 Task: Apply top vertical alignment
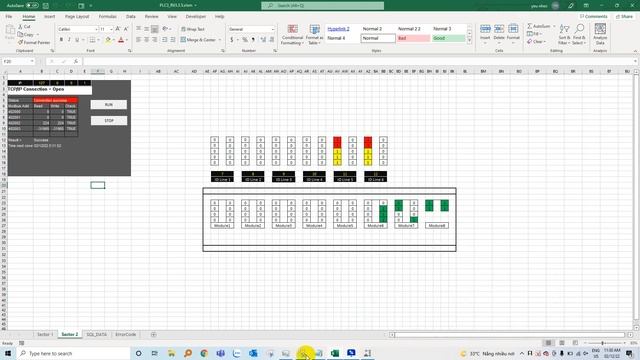point(139,29)
